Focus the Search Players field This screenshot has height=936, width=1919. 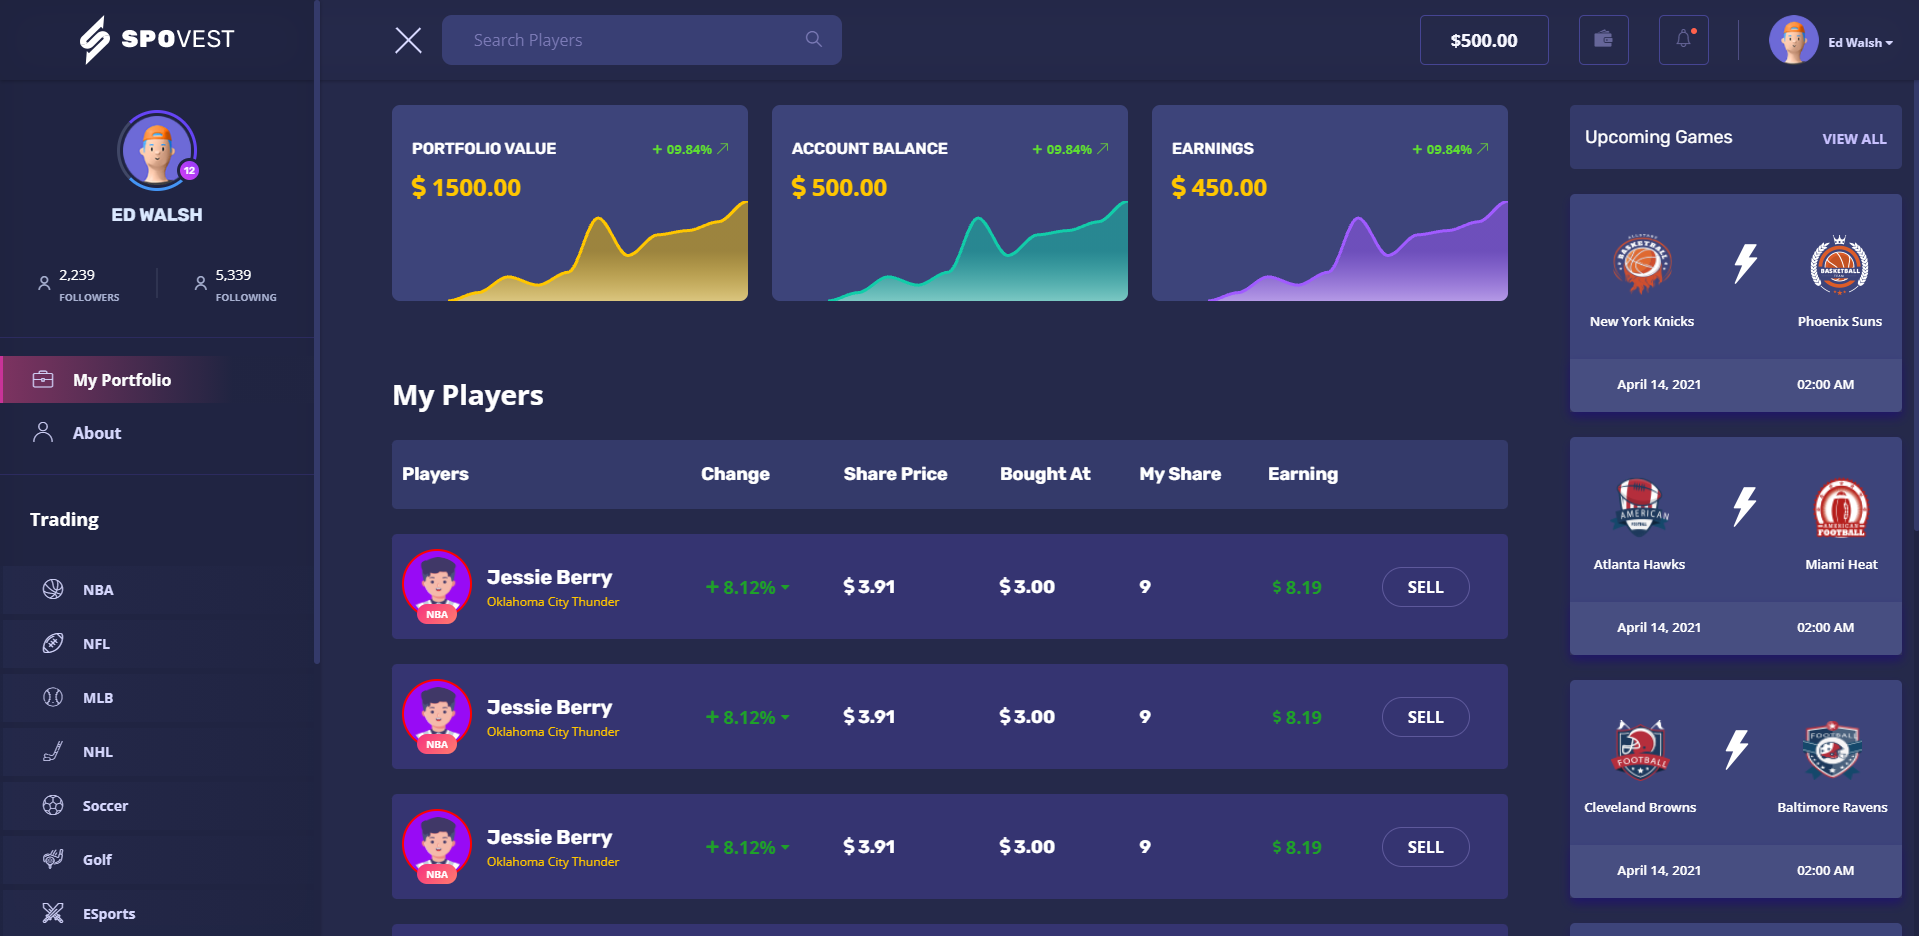[x=642, y=40]
